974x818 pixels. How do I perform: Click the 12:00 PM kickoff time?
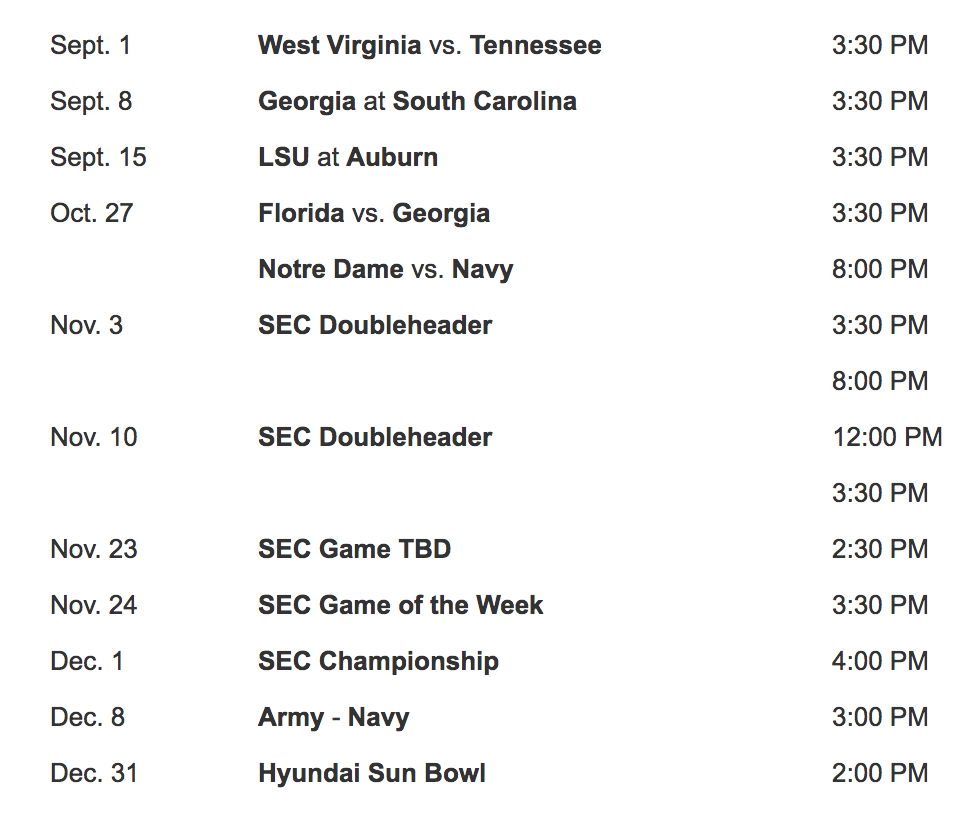[888, 437]
